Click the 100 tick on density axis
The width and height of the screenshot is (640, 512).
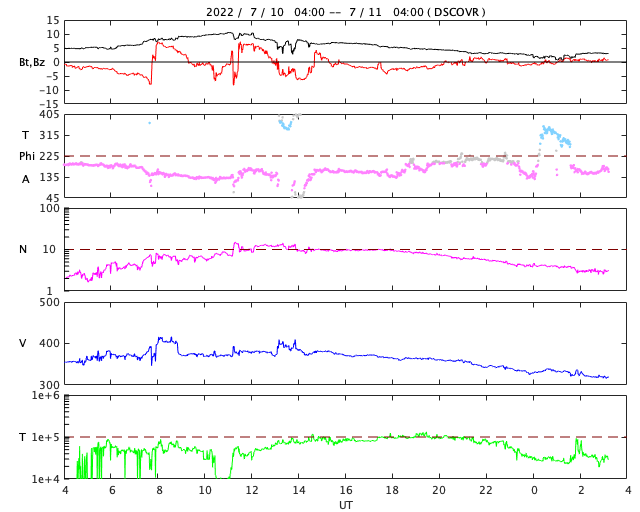[49, 209]
